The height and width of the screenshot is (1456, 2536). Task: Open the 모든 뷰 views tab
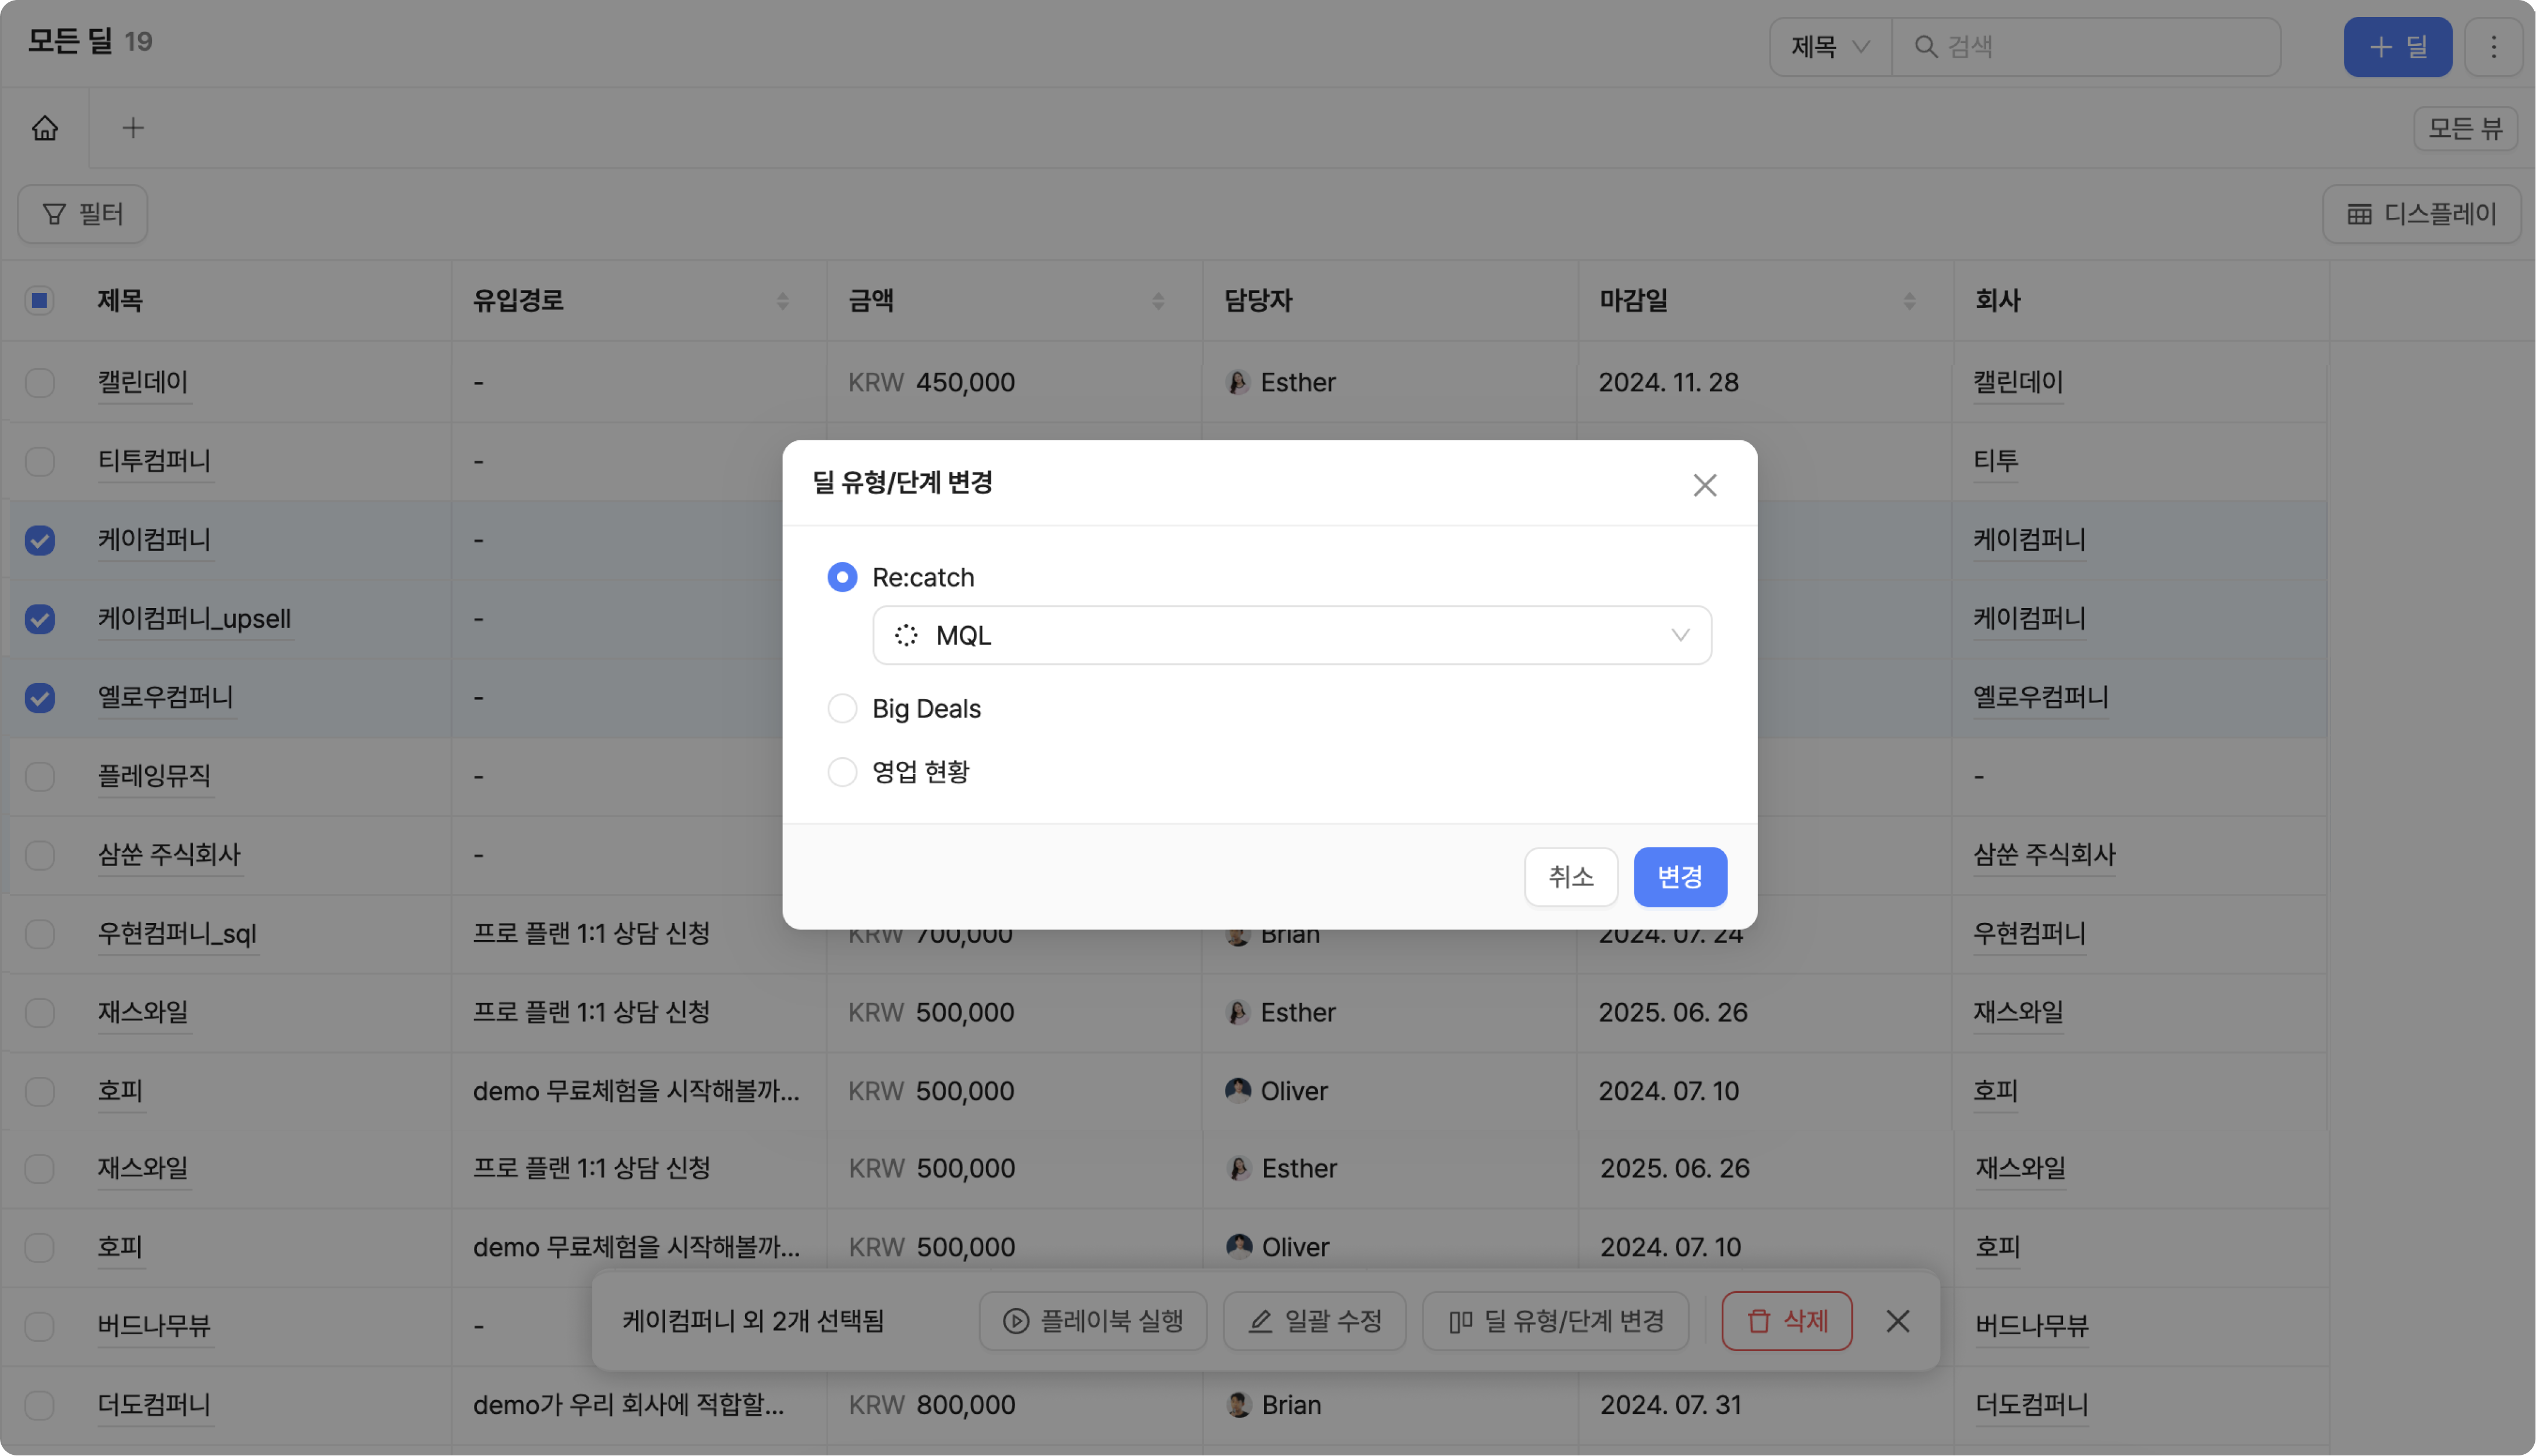click(x=2464, y=128)
